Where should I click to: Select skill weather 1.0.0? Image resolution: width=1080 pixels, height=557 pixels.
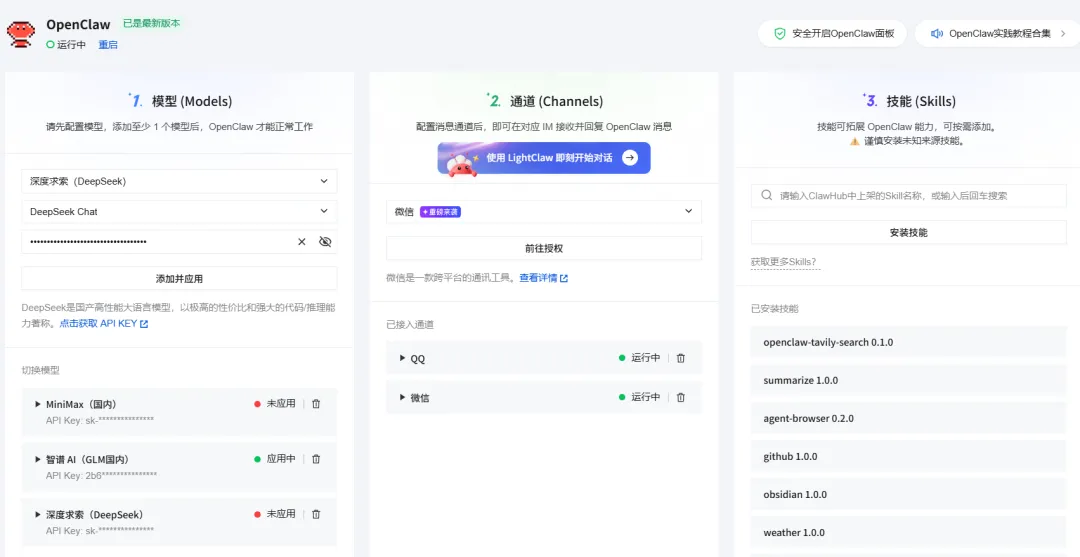[x=908, y=532]
